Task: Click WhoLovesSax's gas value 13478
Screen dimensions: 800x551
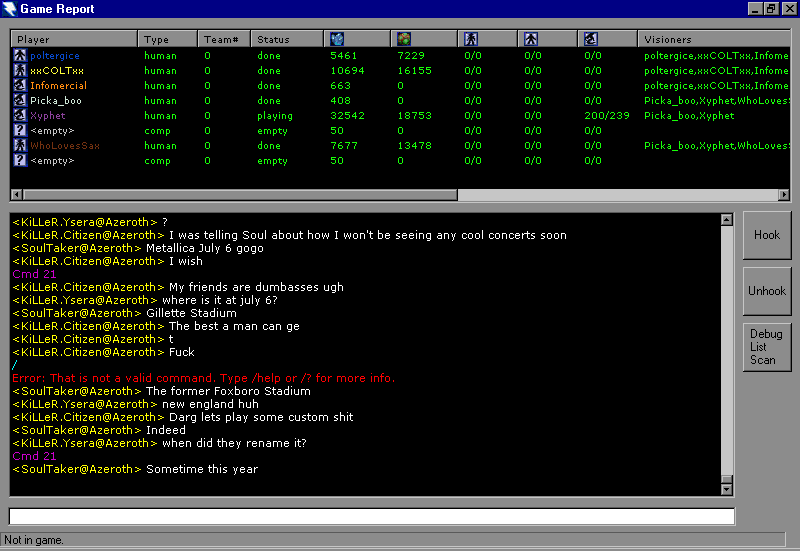Action: (414, 145)
